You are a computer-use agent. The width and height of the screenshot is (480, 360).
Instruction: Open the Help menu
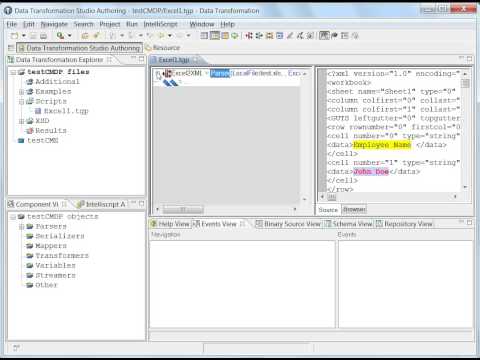[227, 24]
